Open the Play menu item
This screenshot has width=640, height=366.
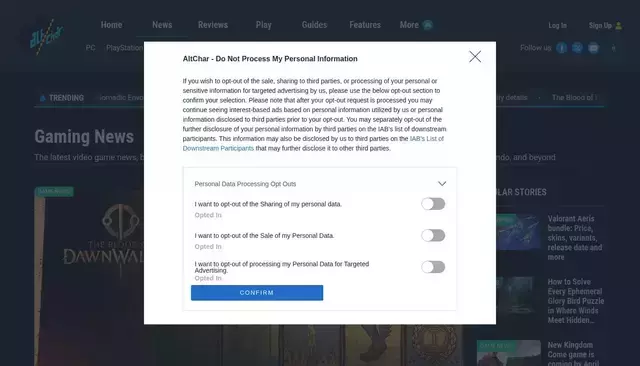coord(263,25)
